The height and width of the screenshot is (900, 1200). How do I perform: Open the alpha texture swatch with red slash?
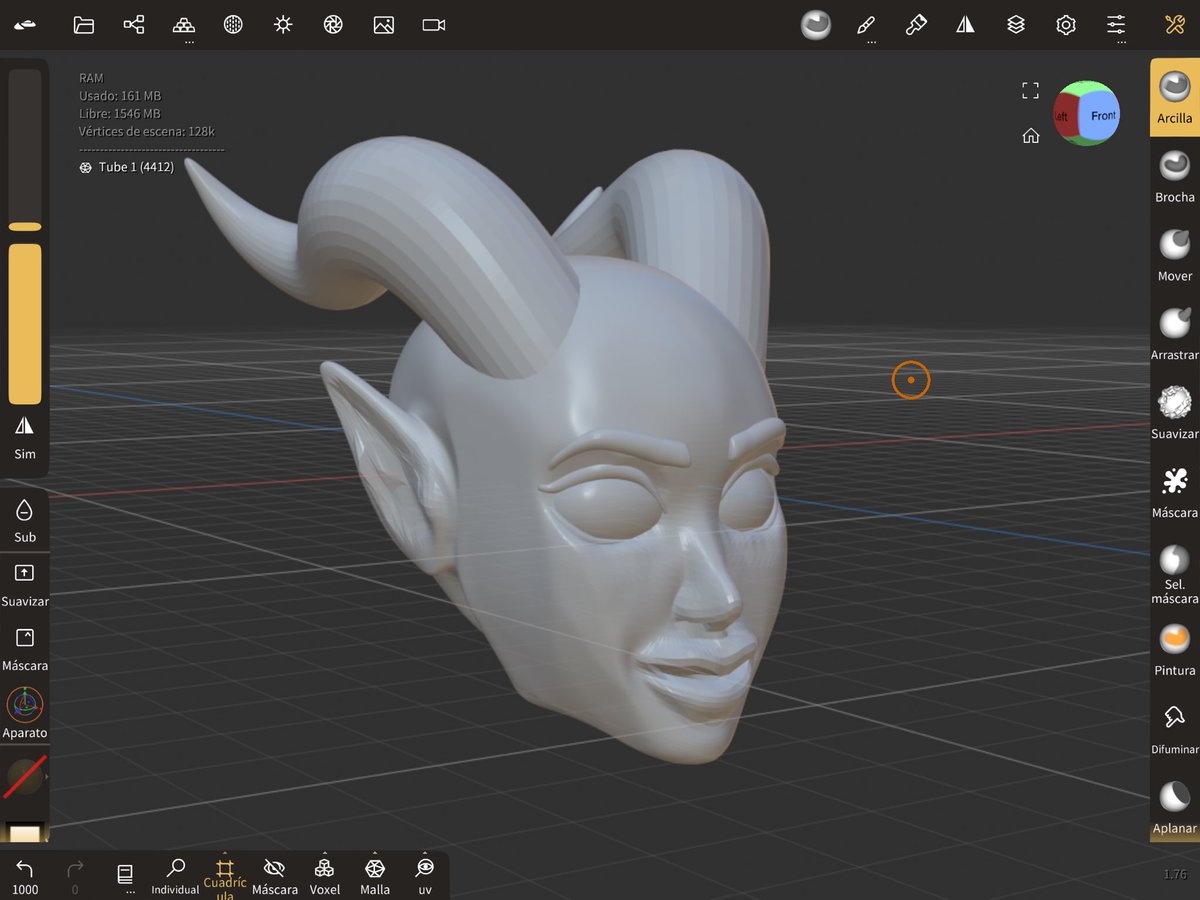(24, 777)
